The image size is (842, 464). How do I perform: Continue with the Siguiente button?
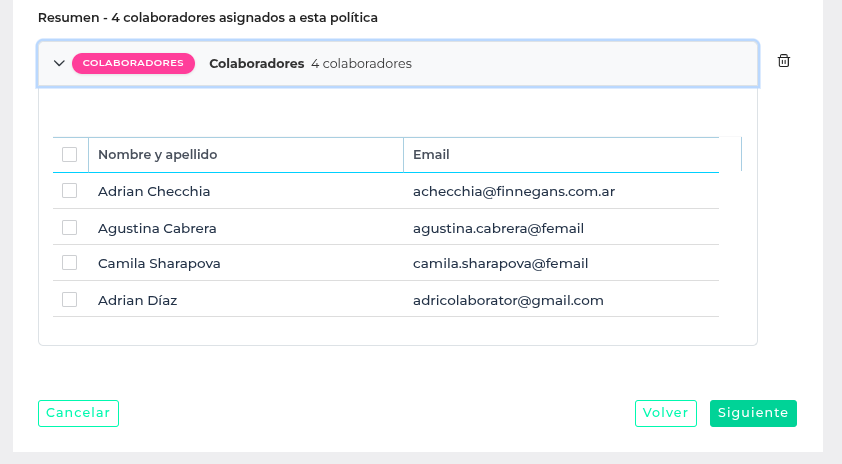point(753,413)
